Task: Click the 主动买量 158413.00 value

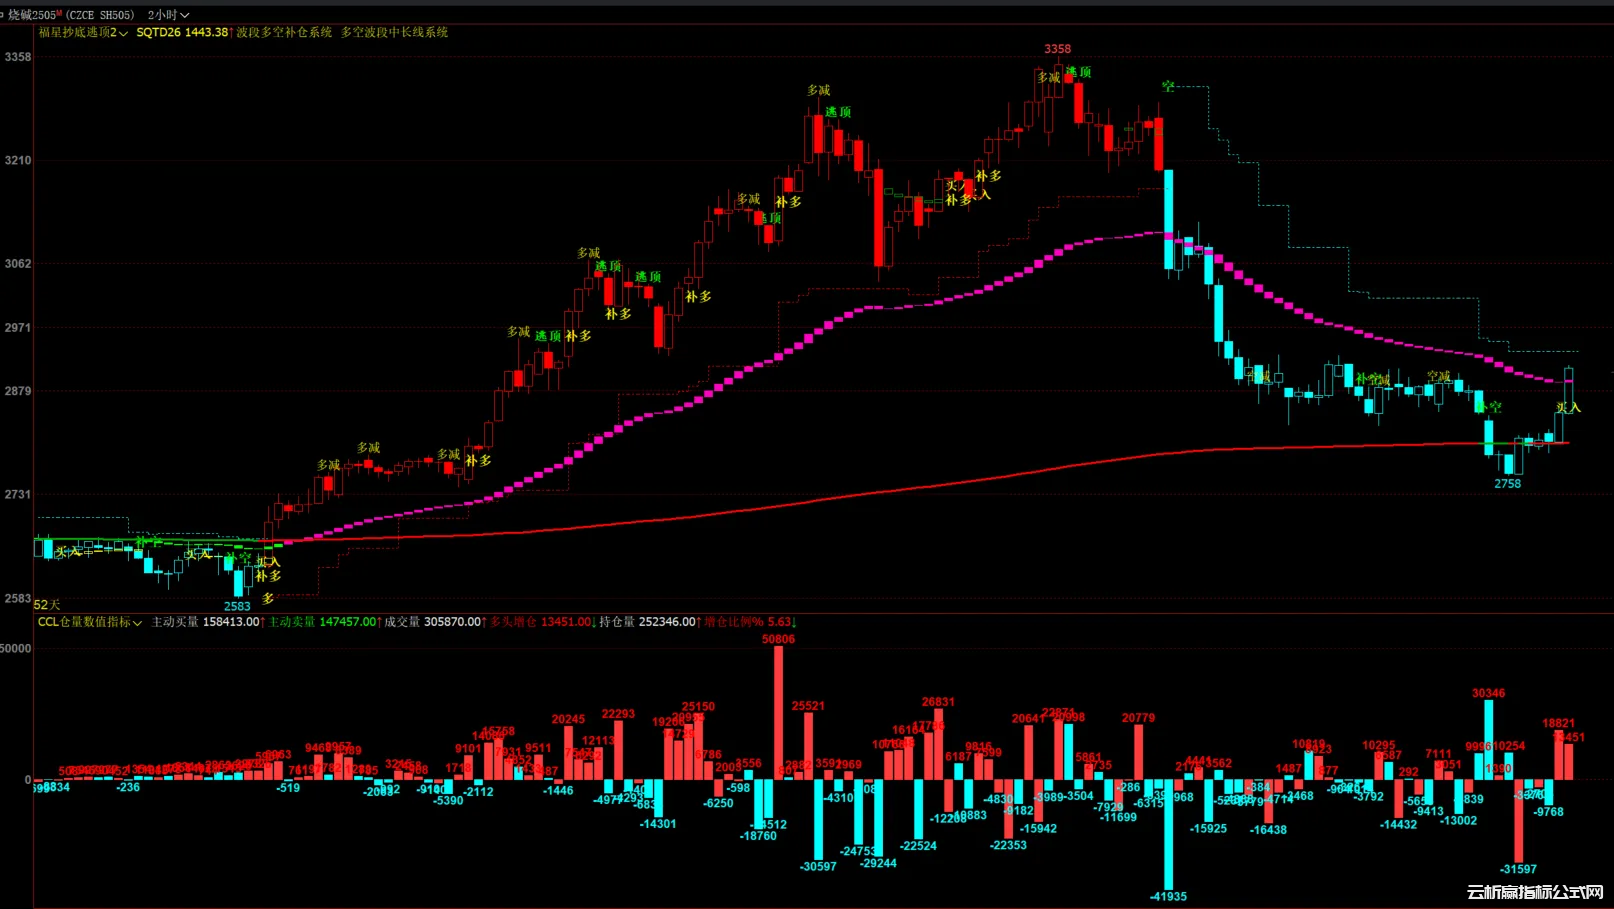Action: [205, 622]
